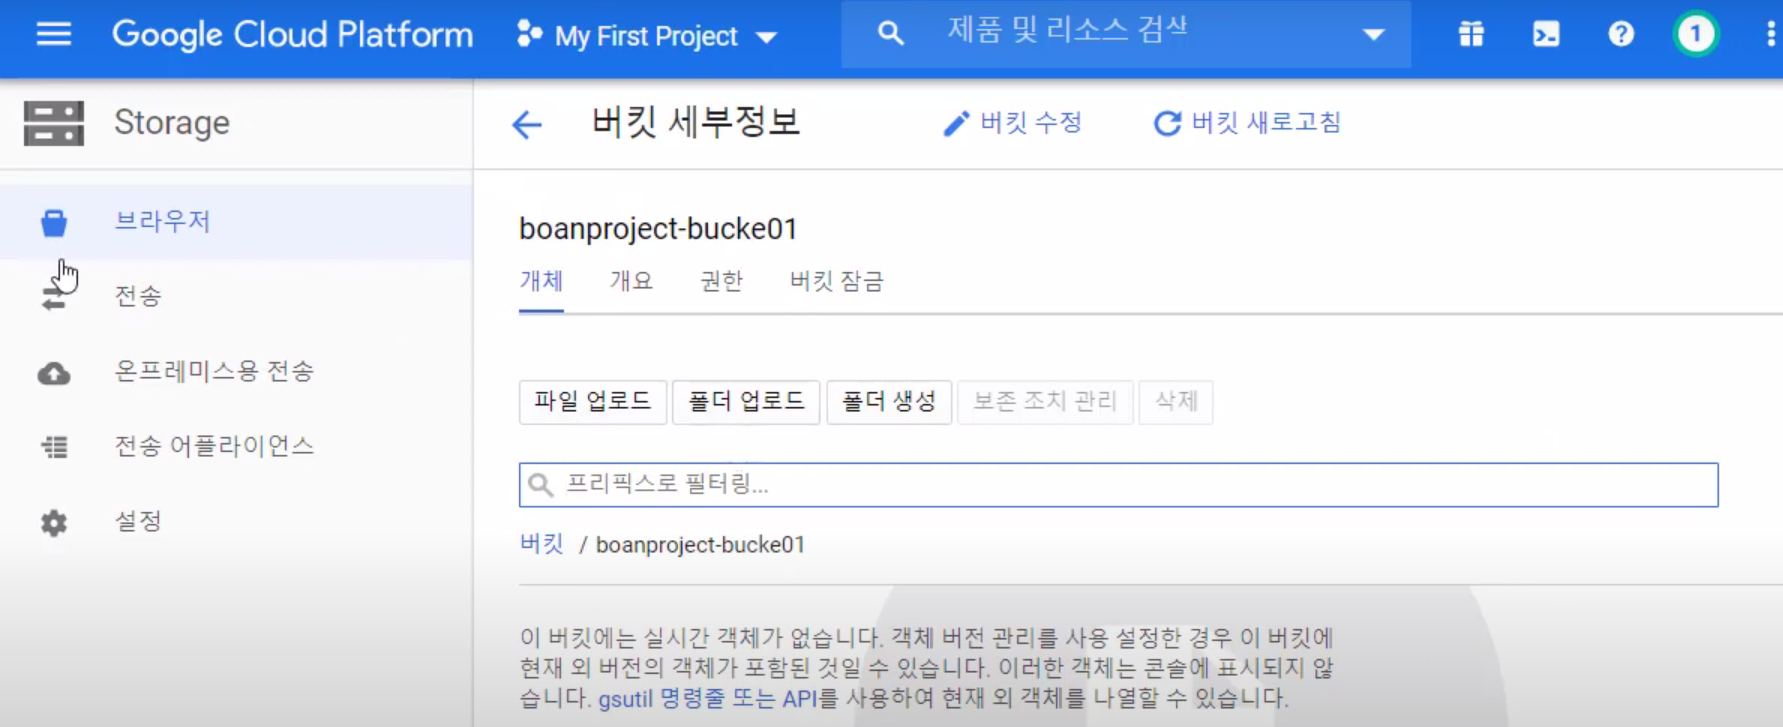Click the 삭제 button

pos(1176,402)
